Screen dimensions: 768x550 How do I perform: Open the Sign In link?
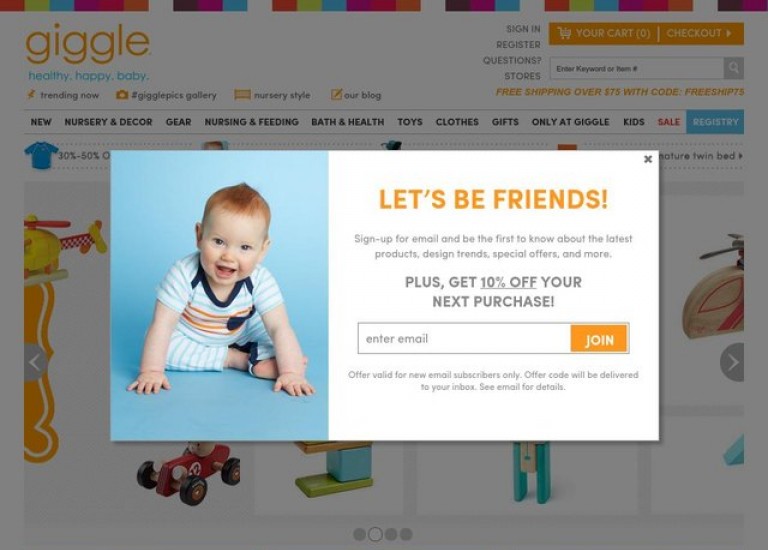click(523, 29)
